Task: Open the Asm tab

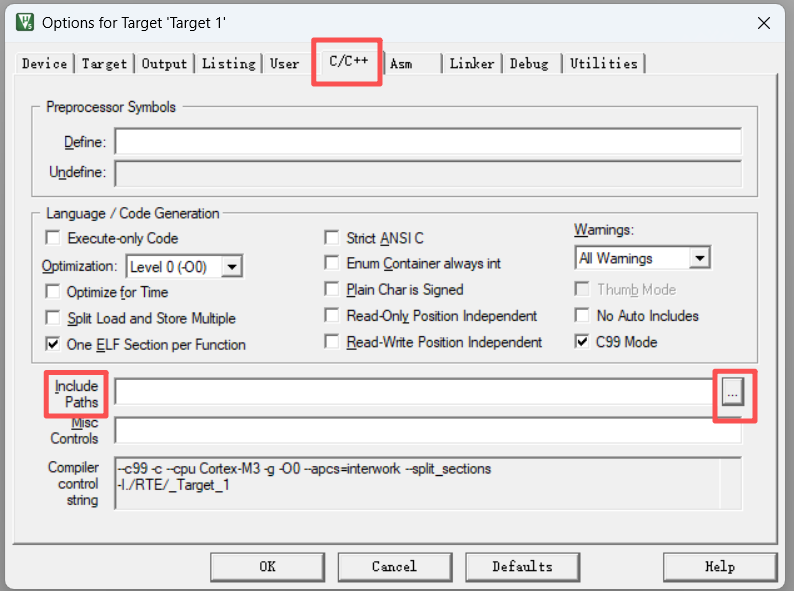Action: [x=401, y=64]
